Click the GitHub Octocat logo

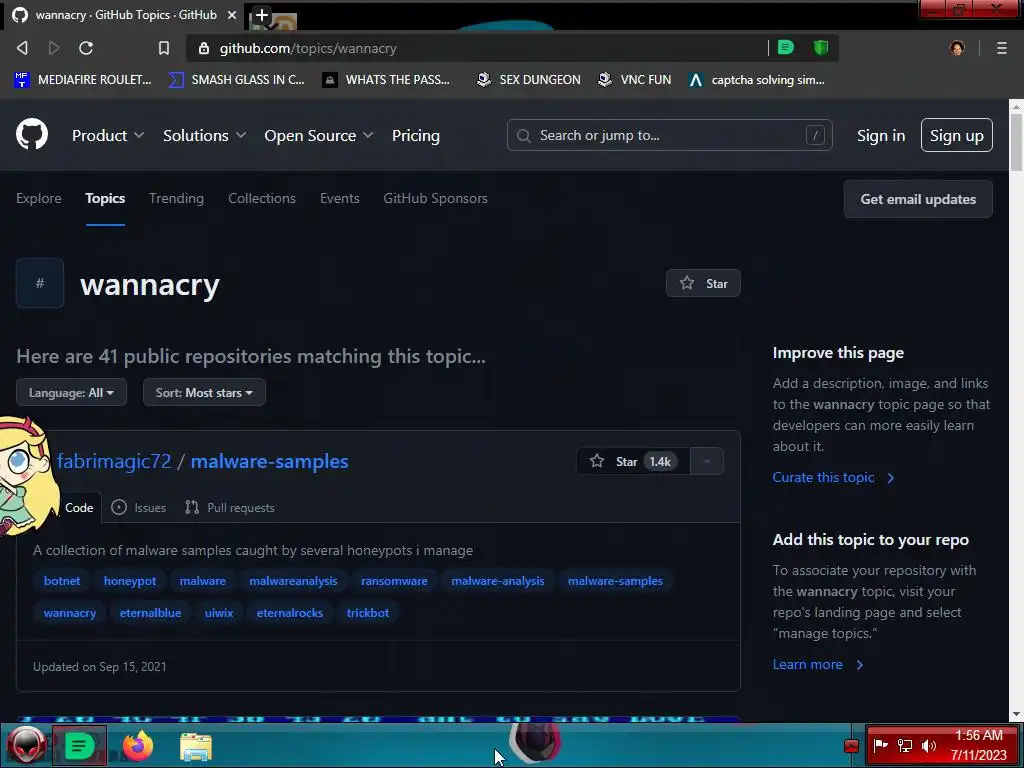pyautogui.click(x=31, y=135)
